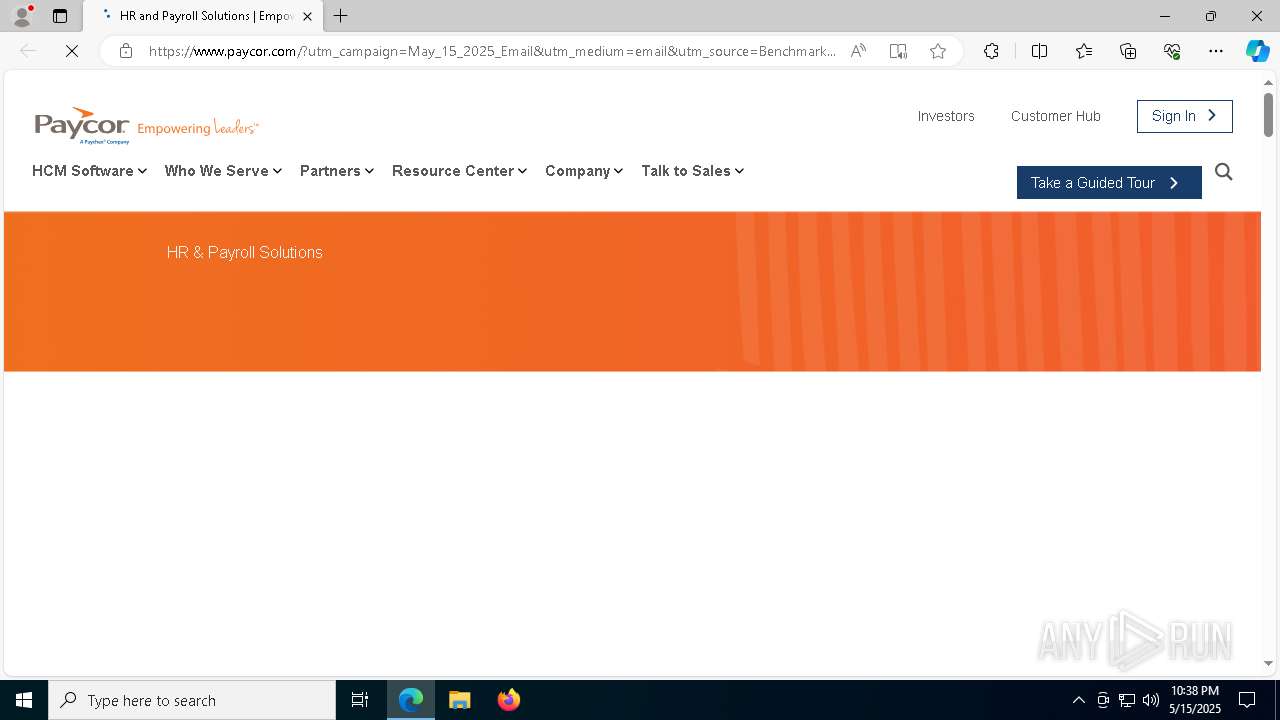Open the Investors link
The image size is (1280, 720).
coord(946,116)
